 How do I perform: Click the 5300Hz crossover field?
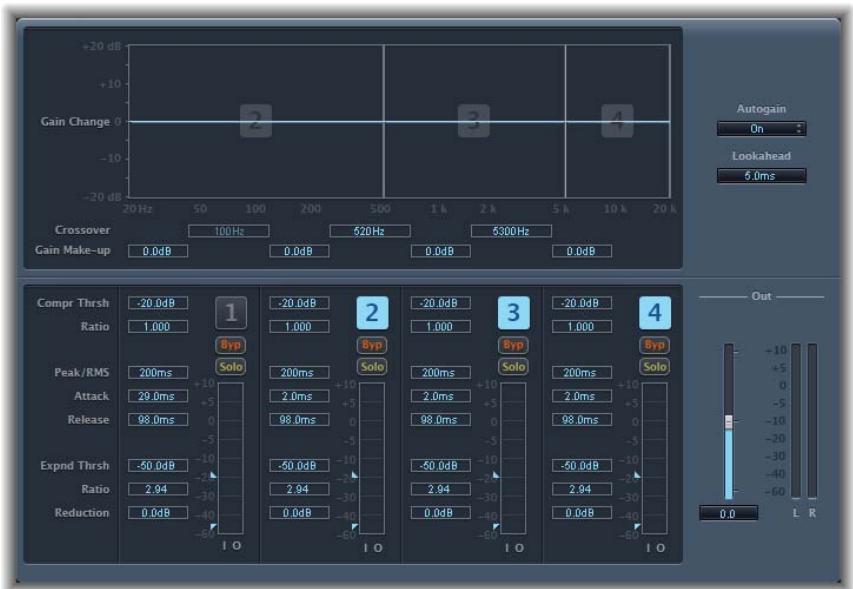511,231
